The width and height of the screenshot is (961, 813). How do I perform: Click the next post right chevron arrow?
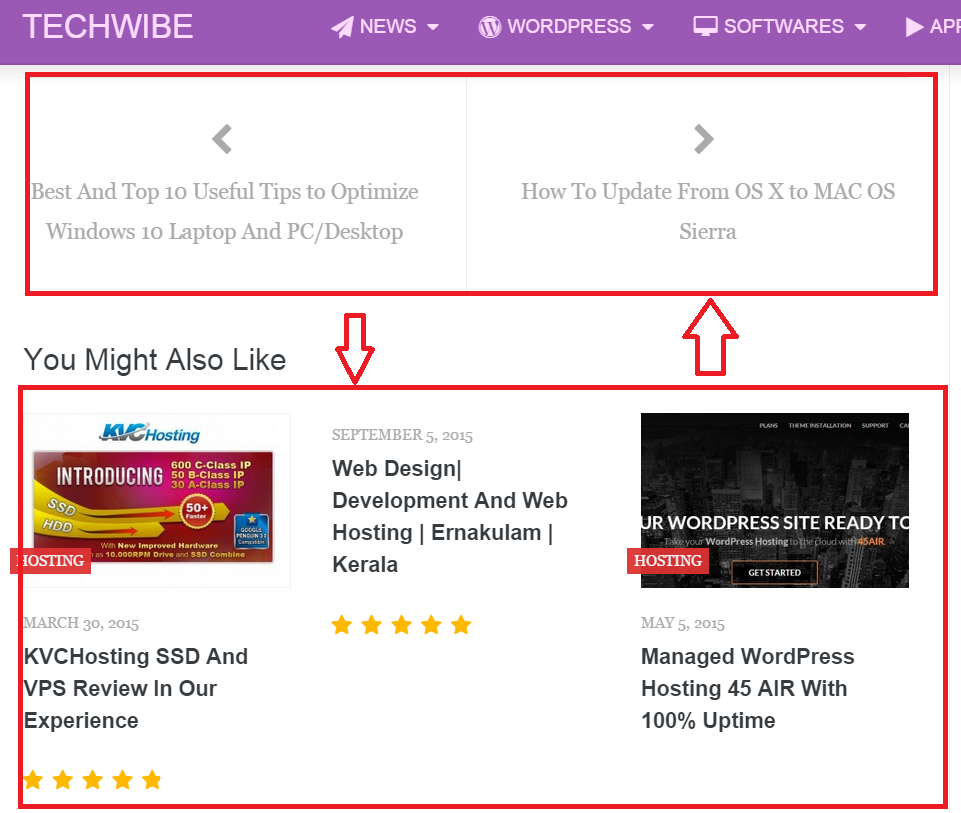(704, 139)
